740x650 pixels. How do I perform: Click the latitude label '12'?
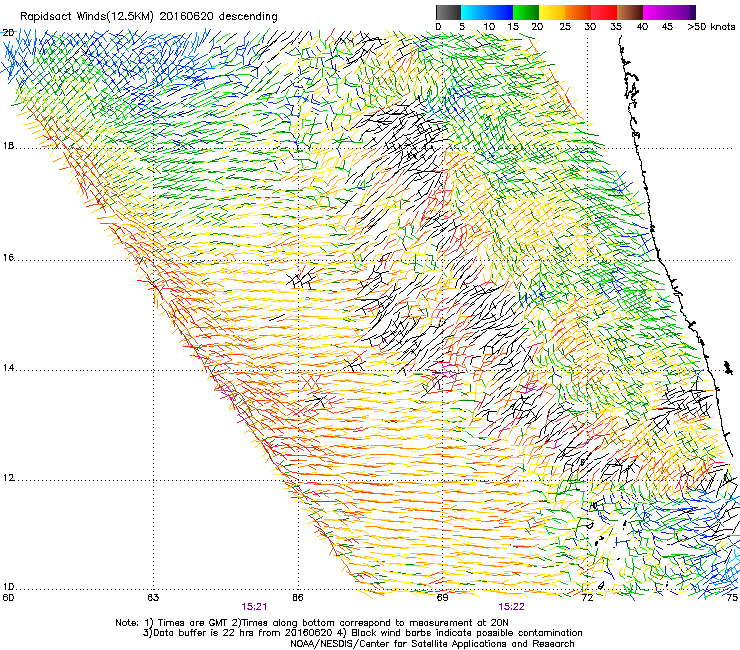pos(8,478)
